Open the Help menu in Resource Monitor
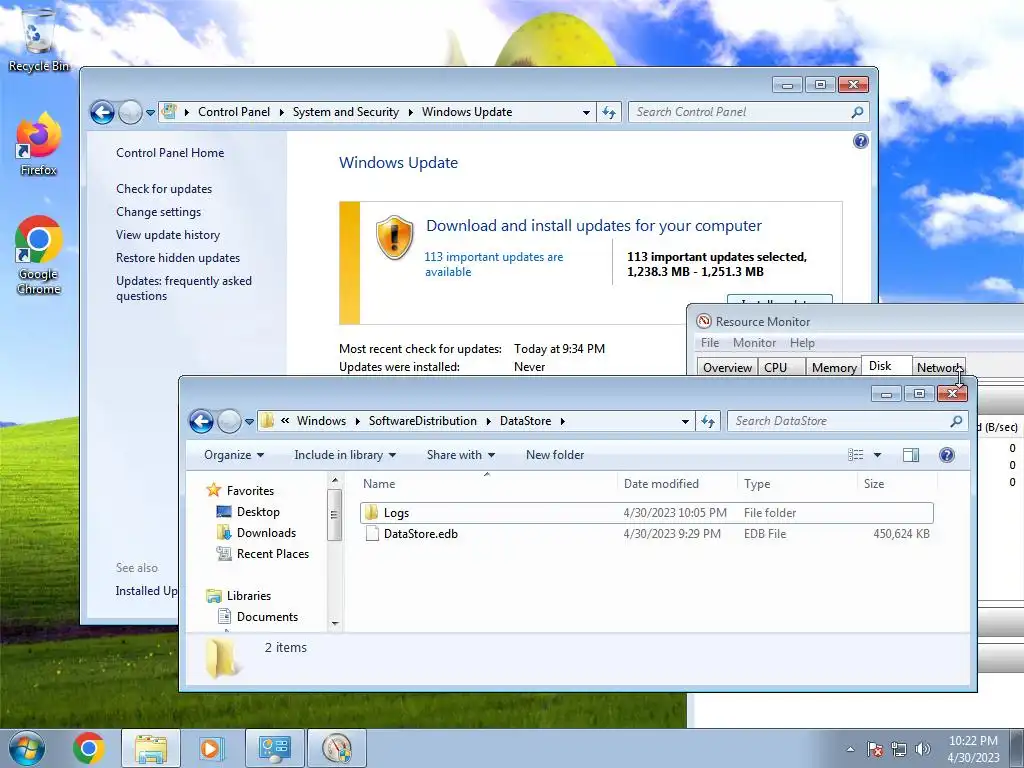Image resolution: width=1024 pixels, height=768 pixels. (x=802, y=343)
